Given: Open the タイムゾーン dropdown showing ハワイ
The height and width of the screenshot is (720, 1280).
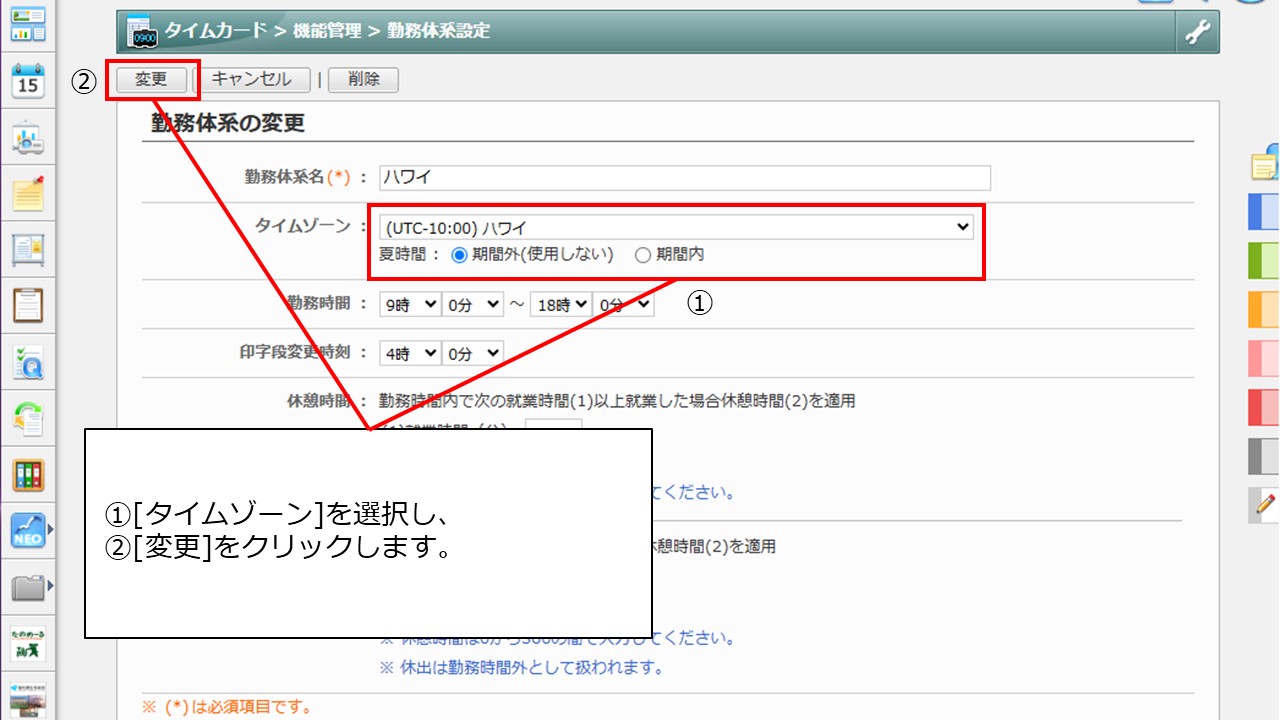Looking at the screenshot, I should pyautogui.click(x=677, y=227).
